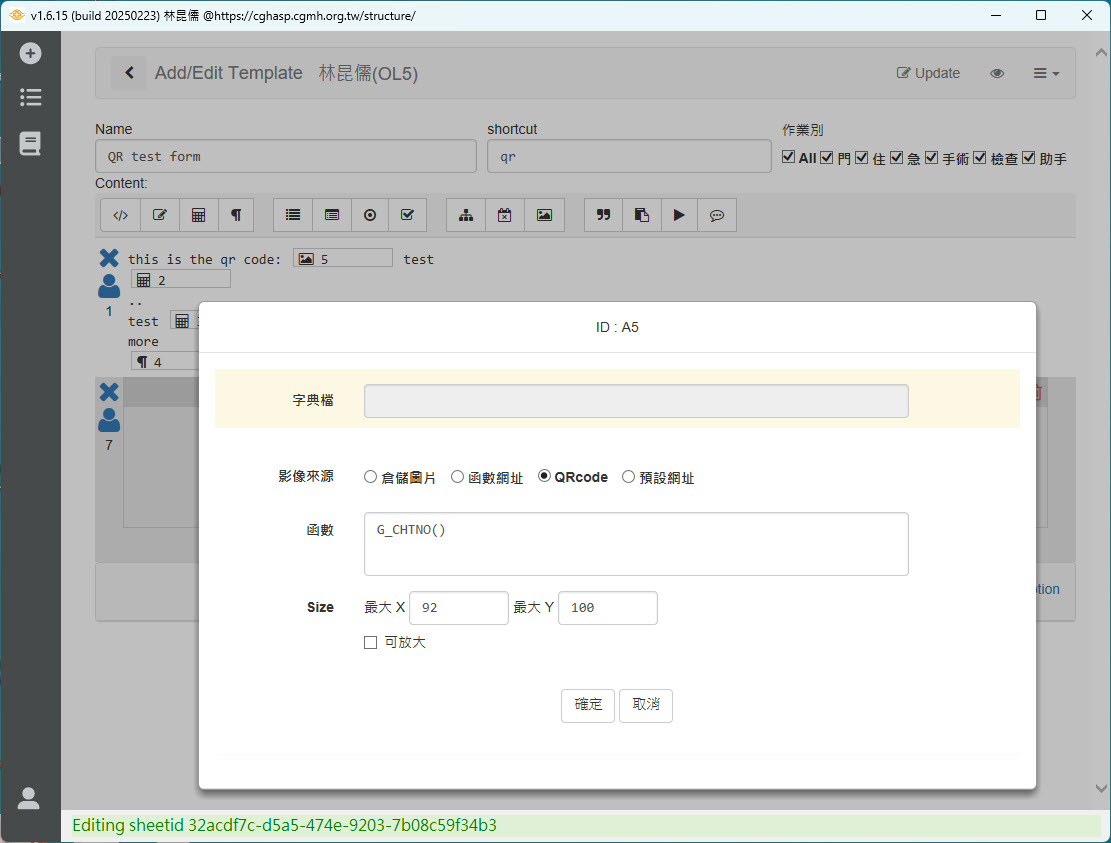The width and height of the screenshot is (1111, 843).
Task: Select the 倉儲圖片 radio button
Action: [371, 477]
